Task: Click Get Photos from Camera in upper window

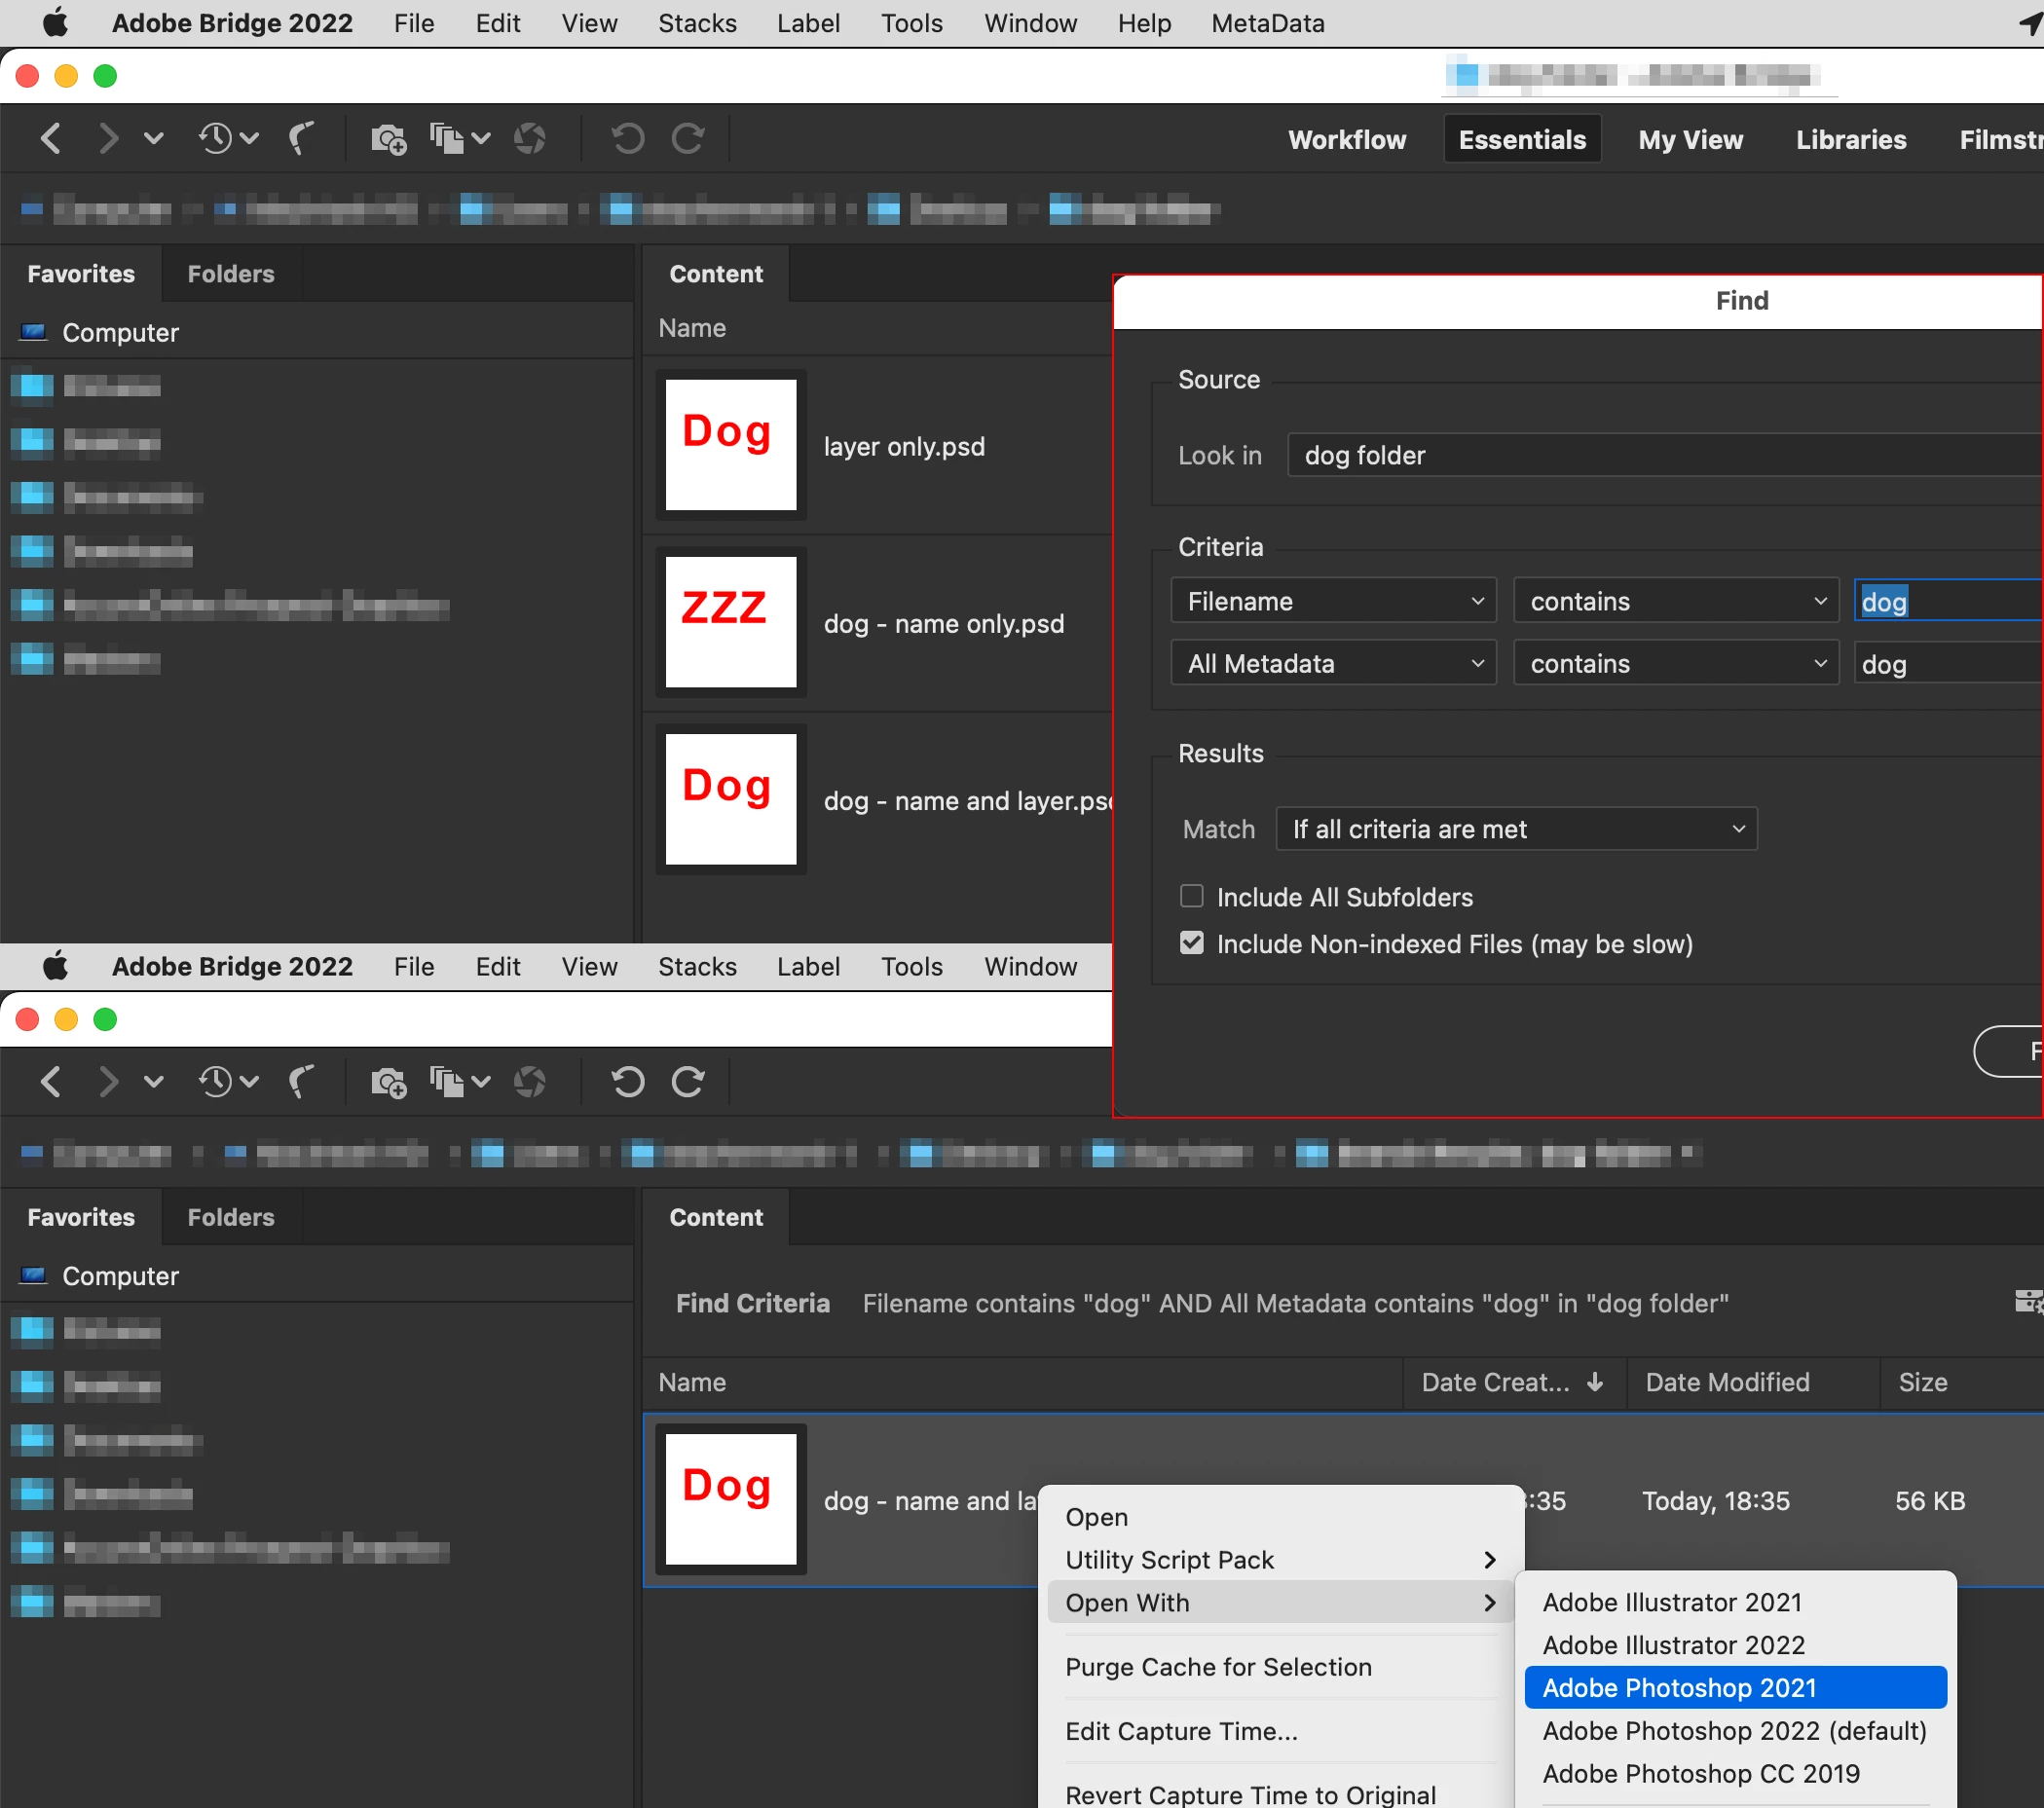Action: [388, 138]
